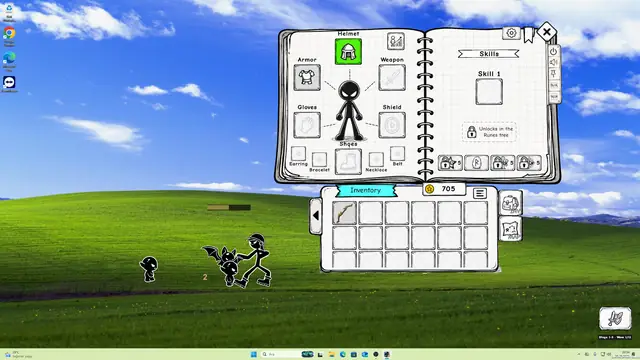640x360 pixels.
Task: Toggle the pin icon on side tab
Action: (553, 74)
